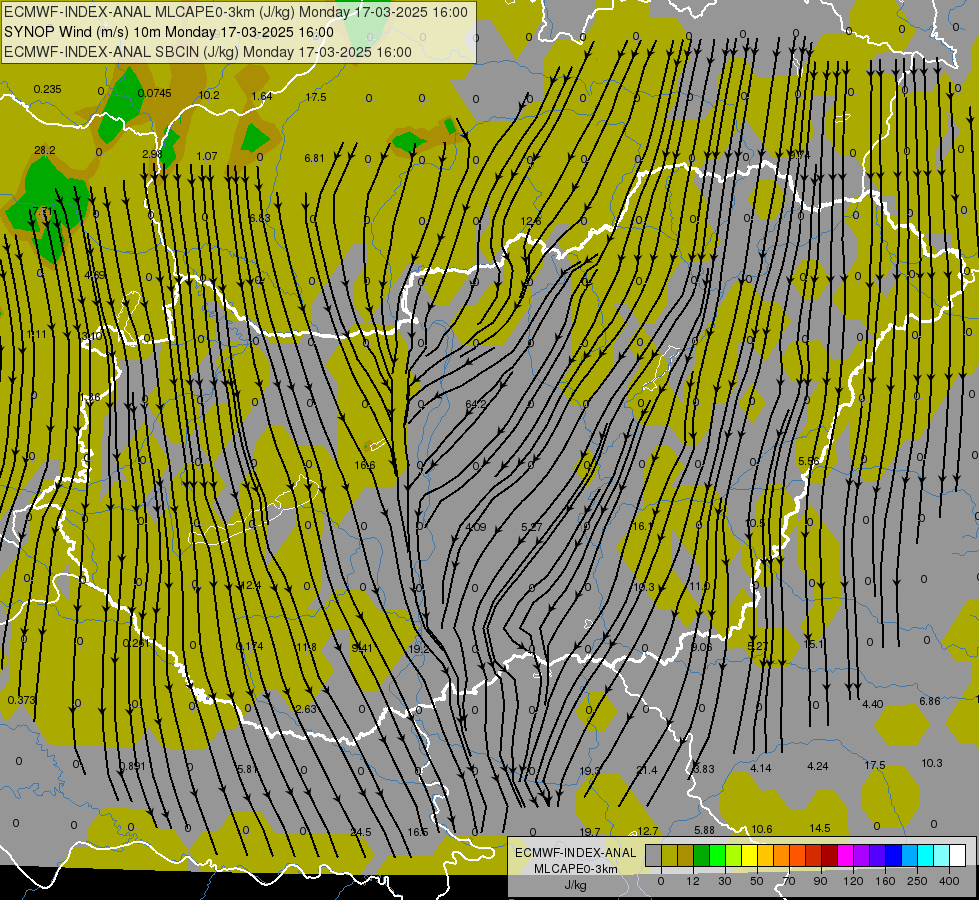This screenshot has width=979, height=900.
Task: Click the map value 6.81
Action: click(x=314, y=158)
